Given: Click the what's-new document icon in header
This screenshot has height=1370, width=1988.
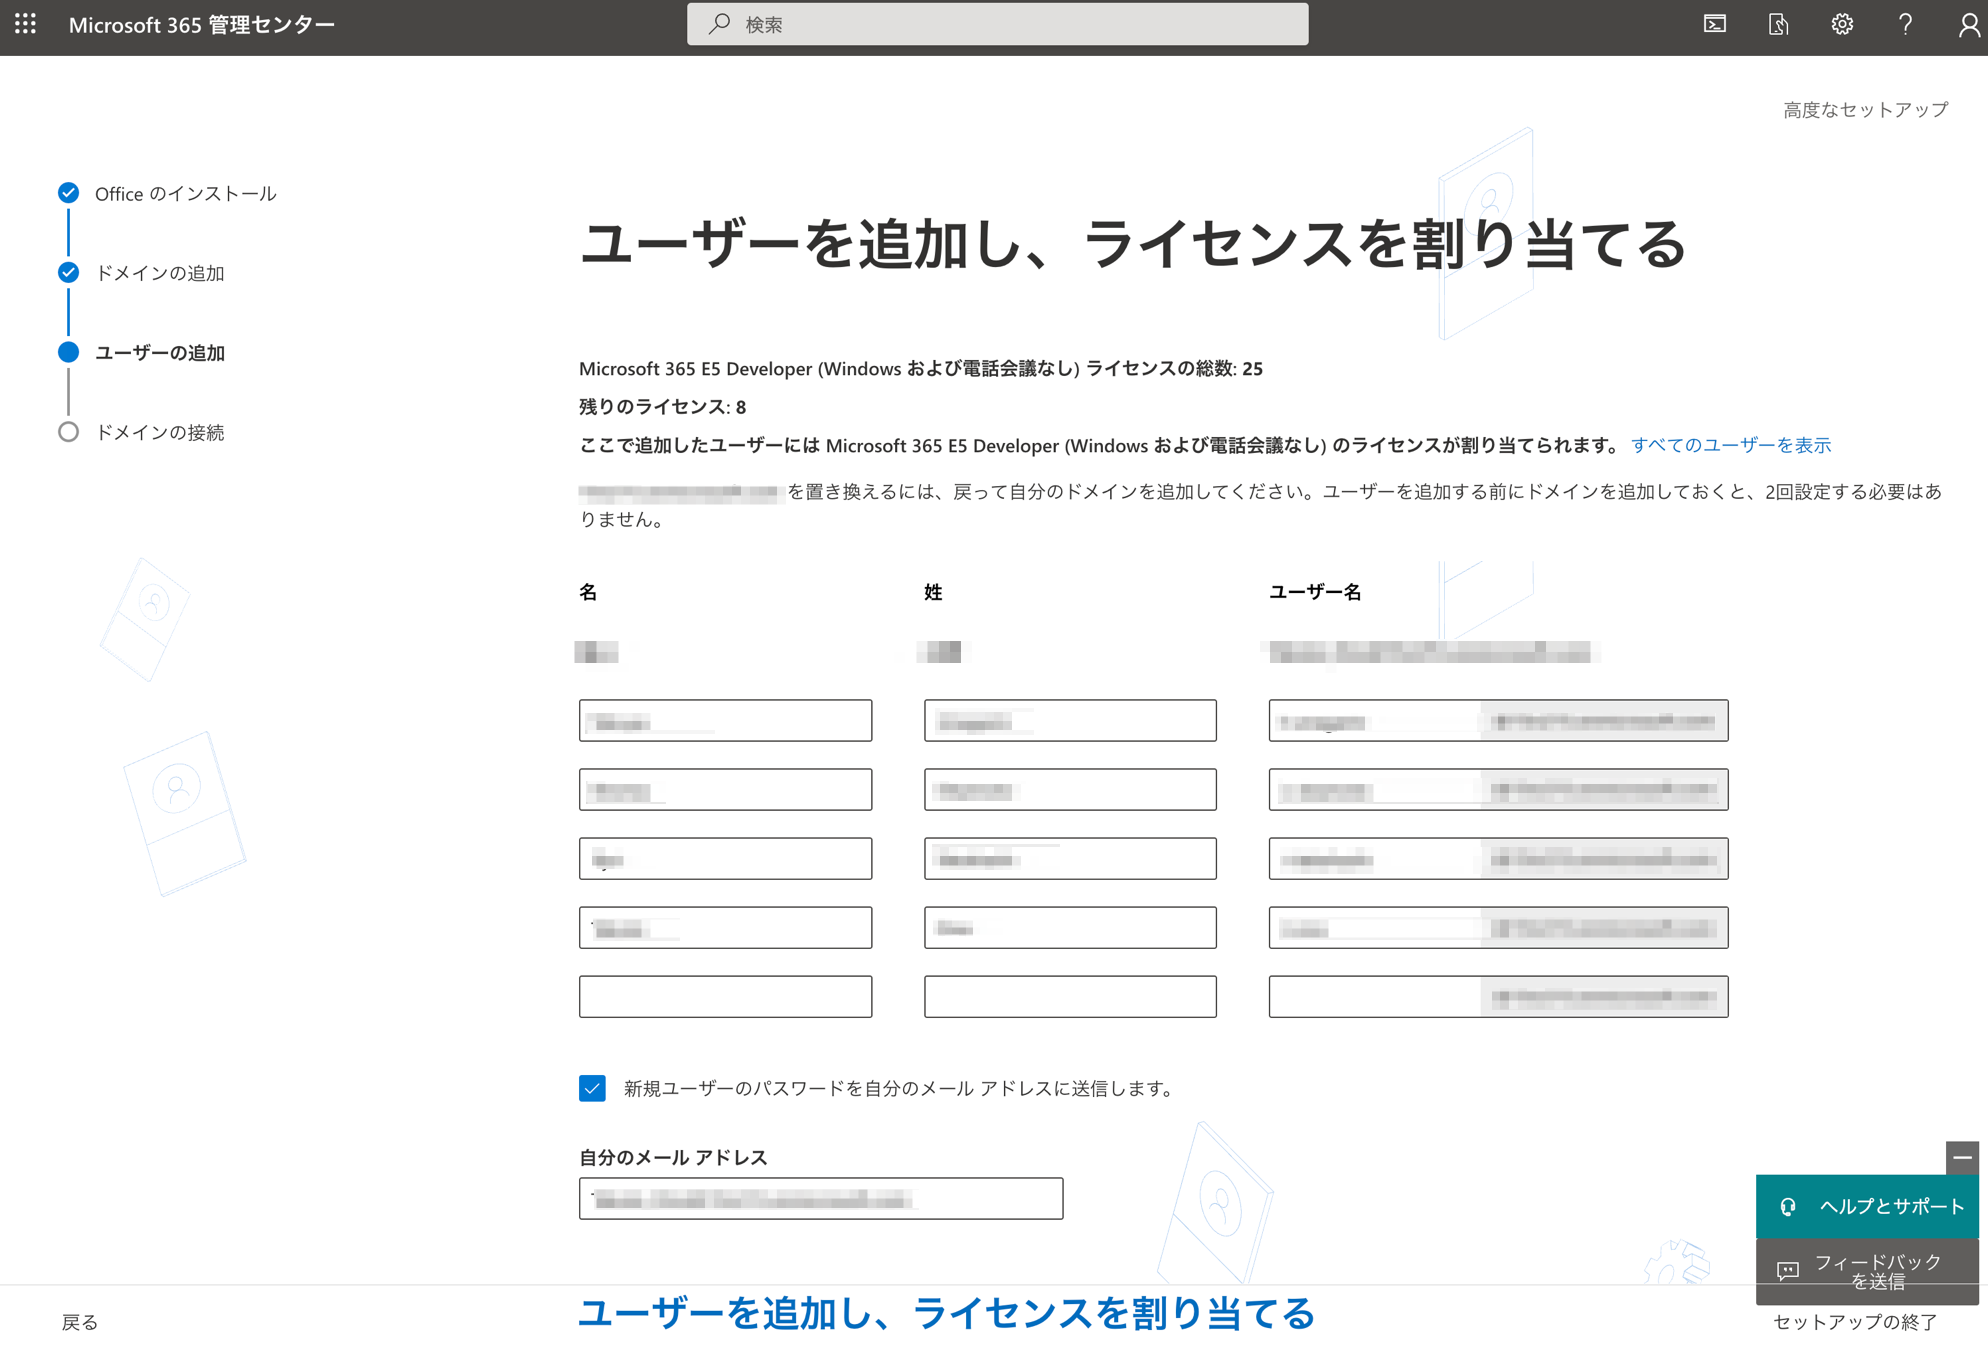Looking at the screenshot, I should [x=1778, y=24].
